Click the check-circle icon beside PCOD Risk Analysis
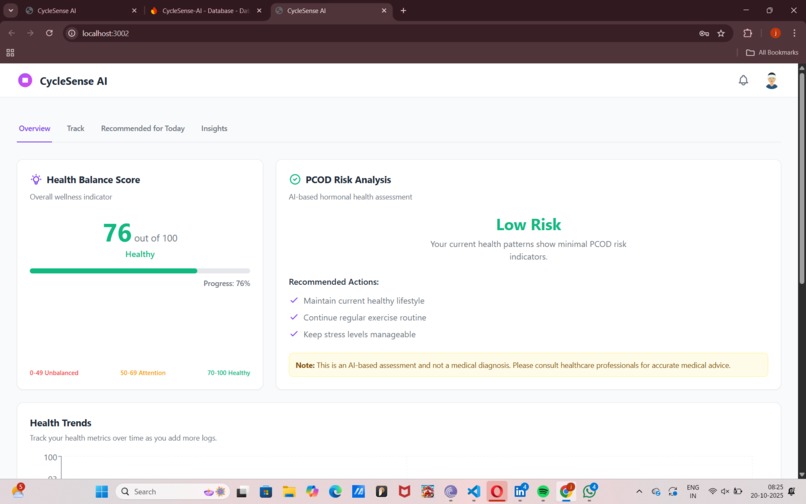Image resolution: width=806 pixels, height=504 pixels. (x=295, y=179)
